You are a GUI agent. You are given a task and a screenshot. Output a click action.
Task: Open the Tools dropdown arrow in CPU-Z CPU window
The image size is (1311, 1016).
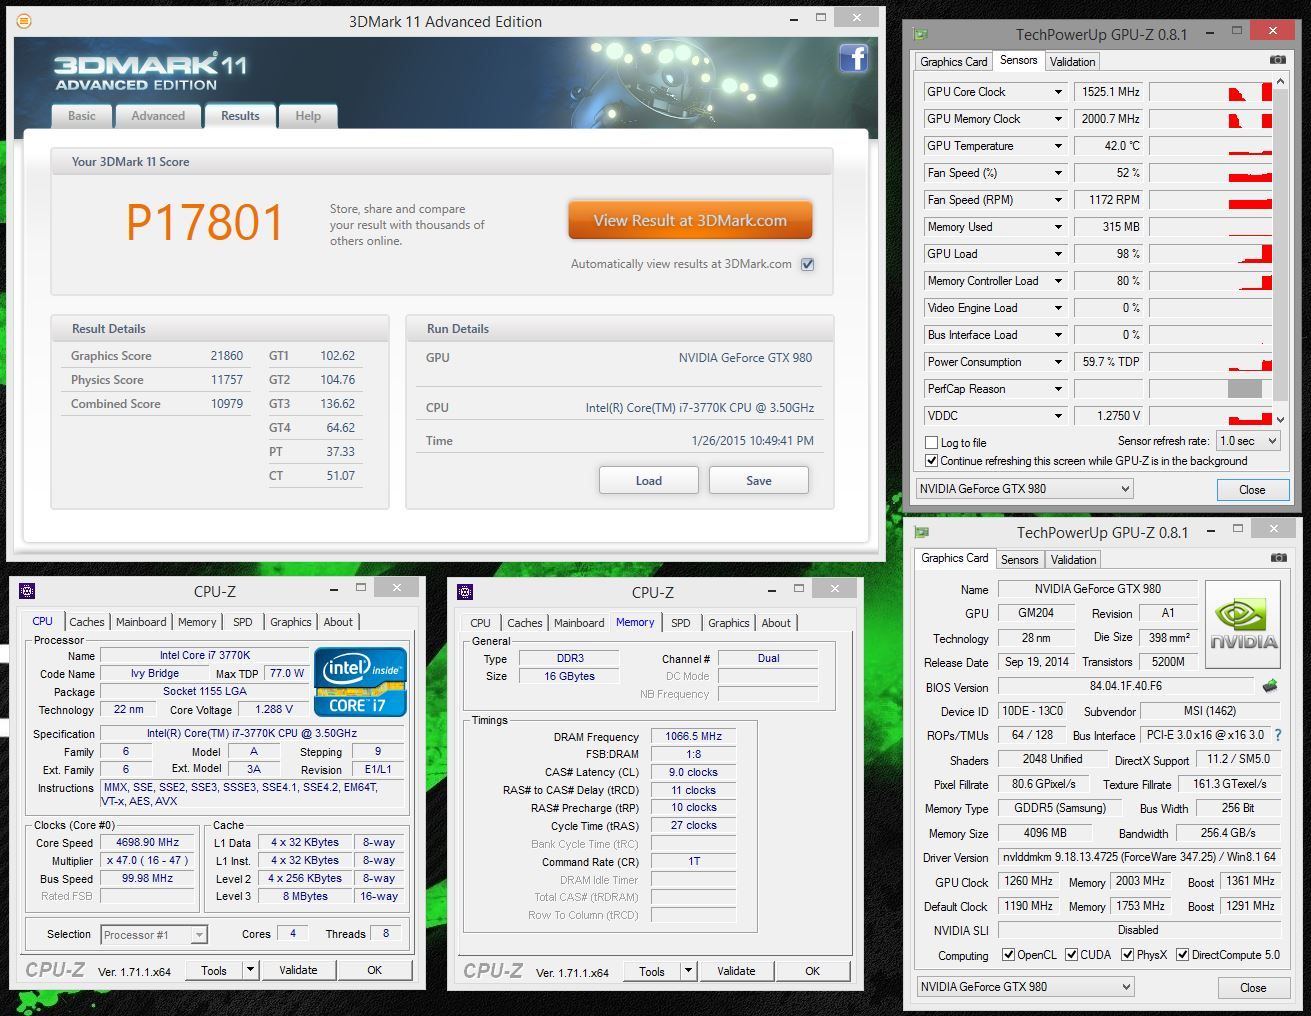[x=250, y=970]
